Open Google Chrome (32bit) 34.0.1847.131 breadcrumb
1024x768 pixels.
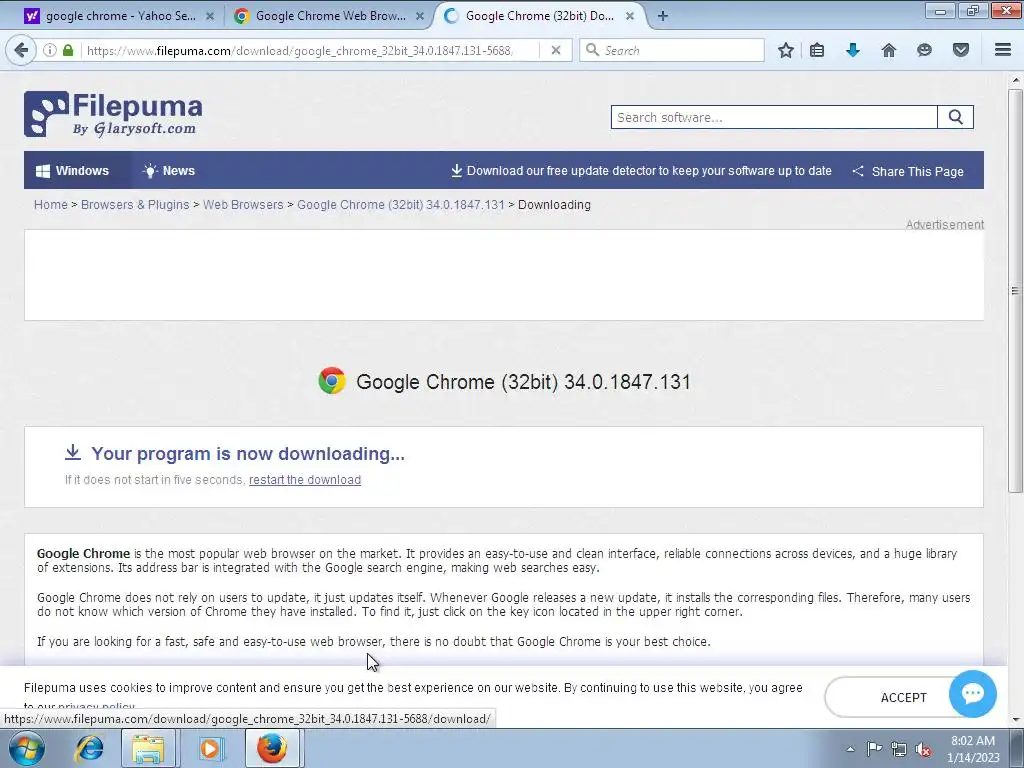(x=401, y=204)
